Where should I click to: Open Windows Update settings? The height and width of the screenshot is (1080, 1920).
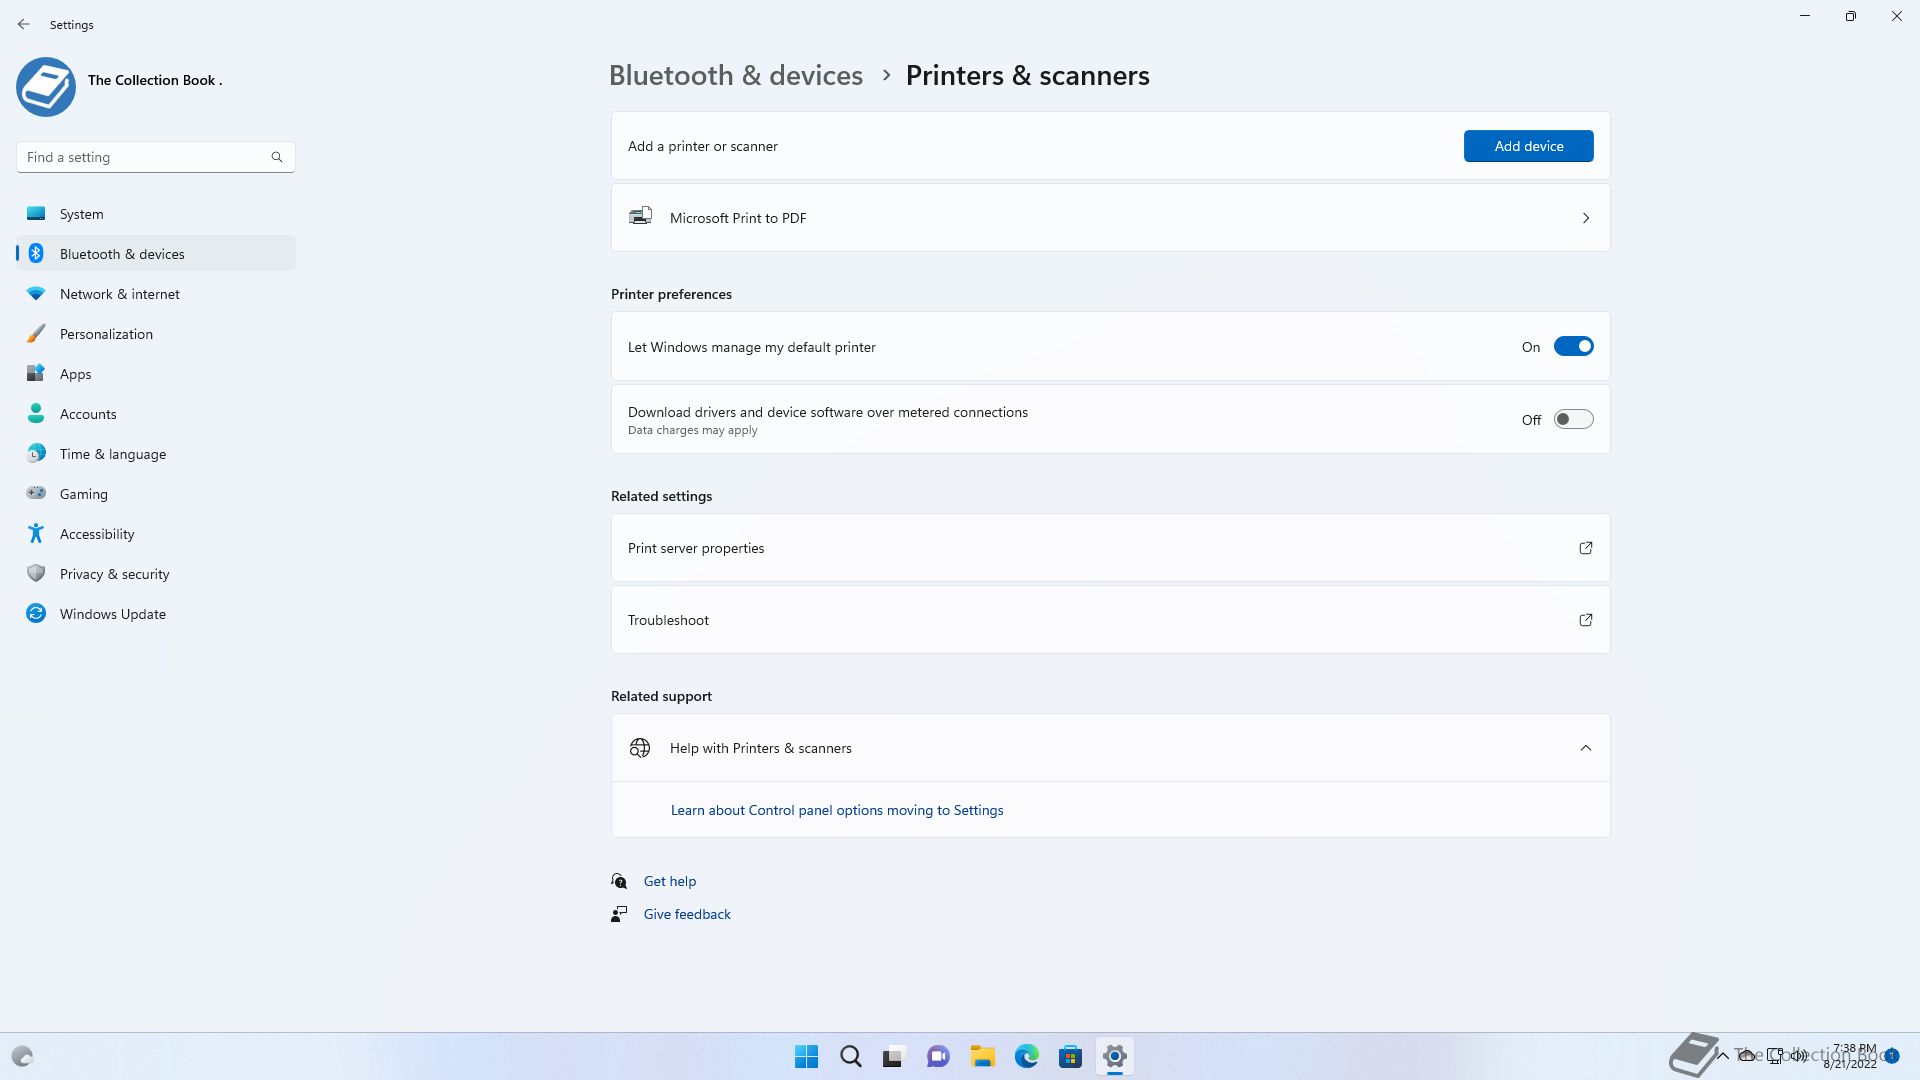[x=156, y=613]
